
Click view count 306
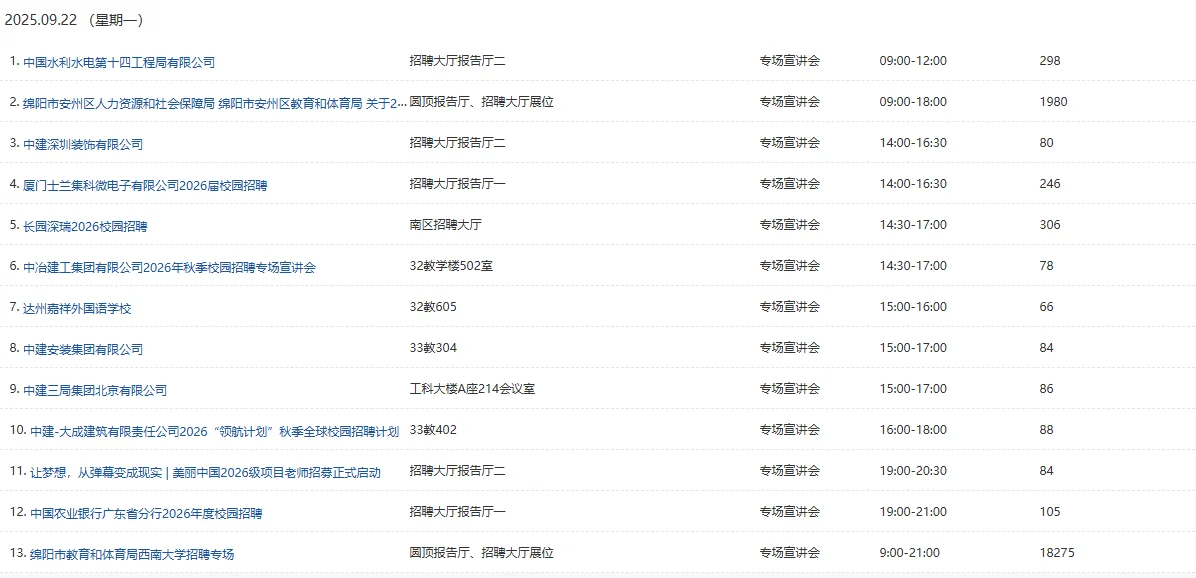[x=1050, y=224]
